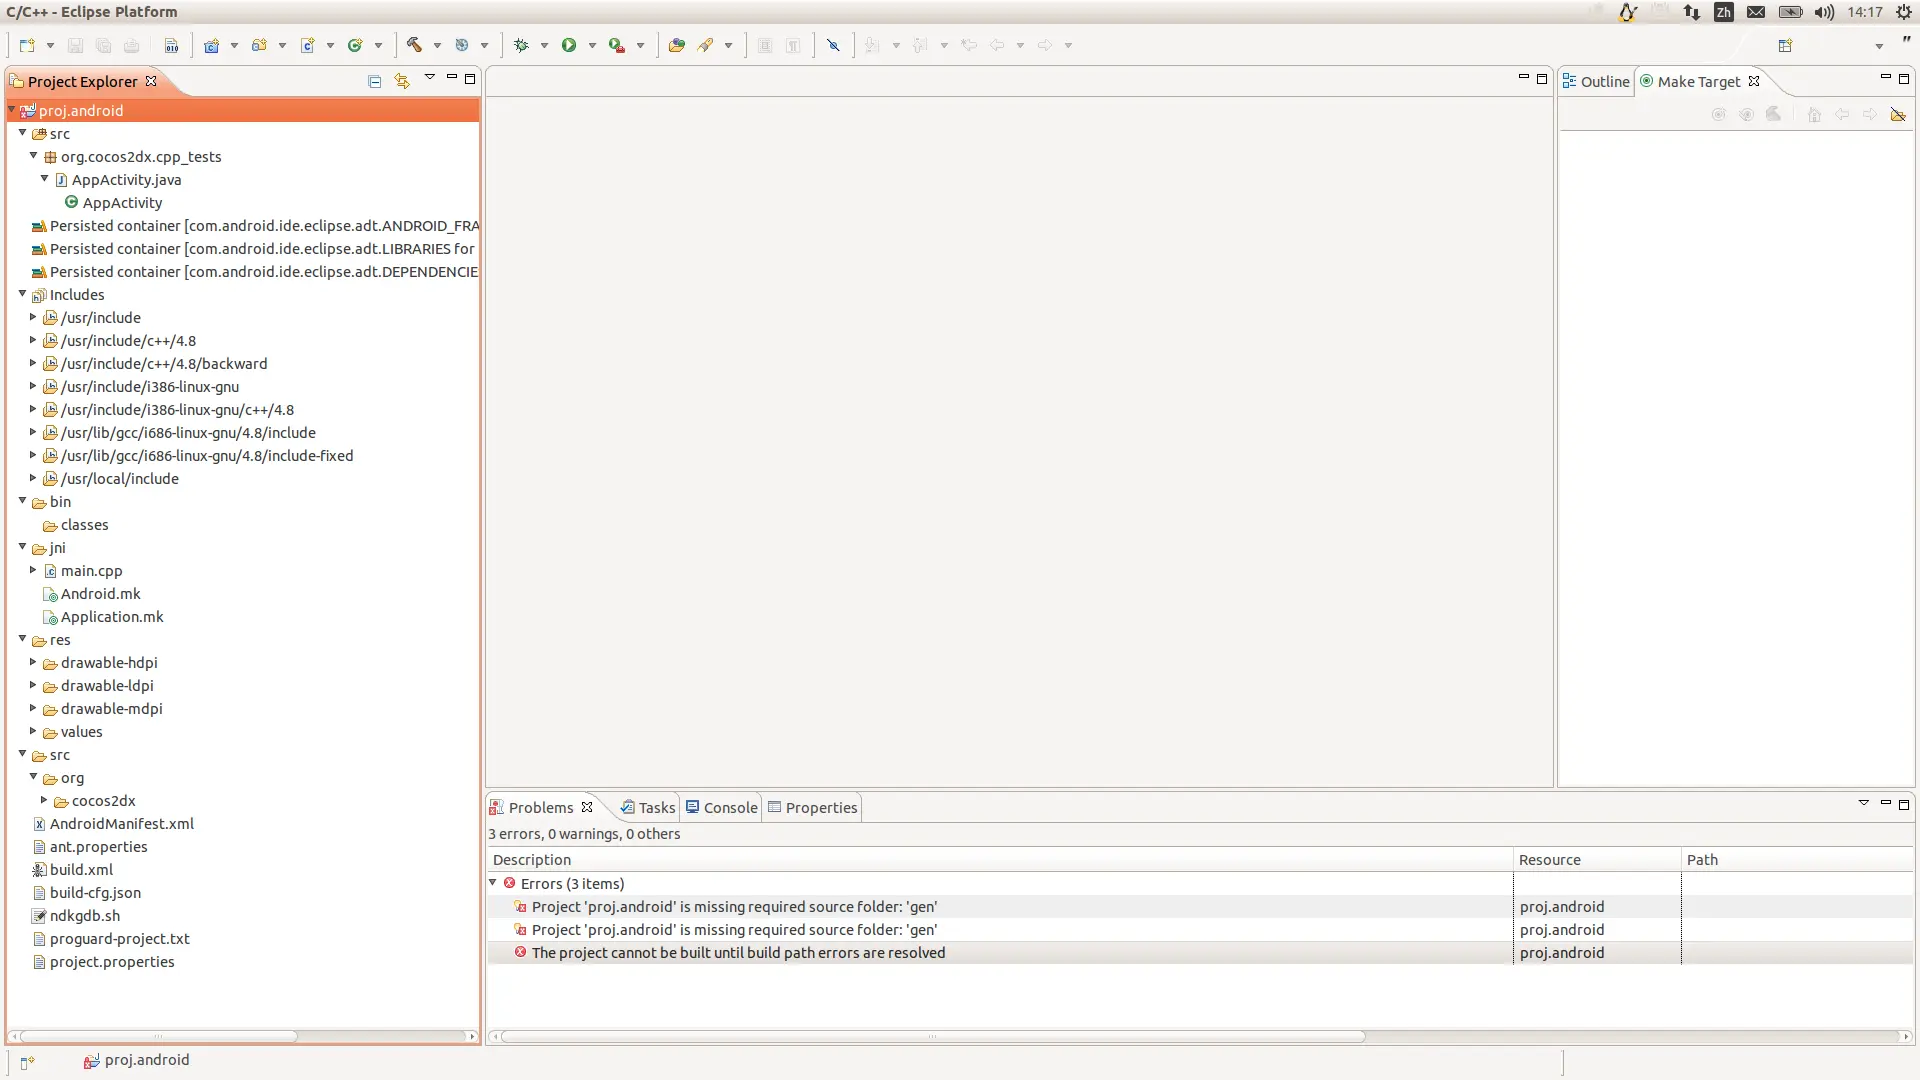Toggle Mark Occurrences toolbar icon
The width and height of the screenshot is (1920, 1080).
[x=833, y=46]
